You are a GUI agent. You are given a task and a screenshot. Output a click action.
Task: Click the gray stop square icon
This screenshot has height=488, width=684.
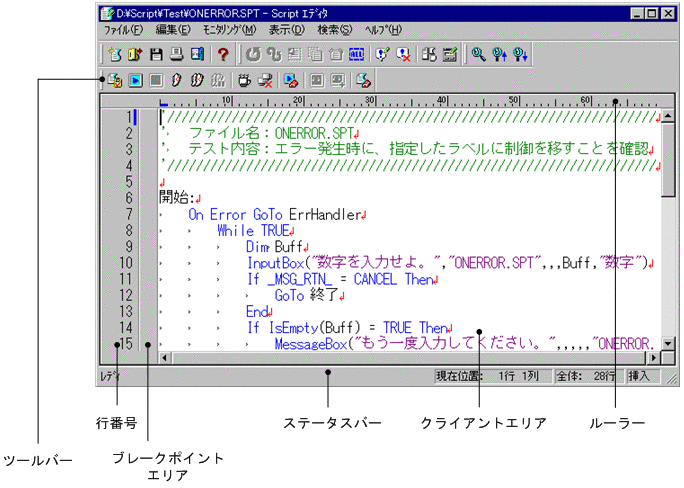156,80
